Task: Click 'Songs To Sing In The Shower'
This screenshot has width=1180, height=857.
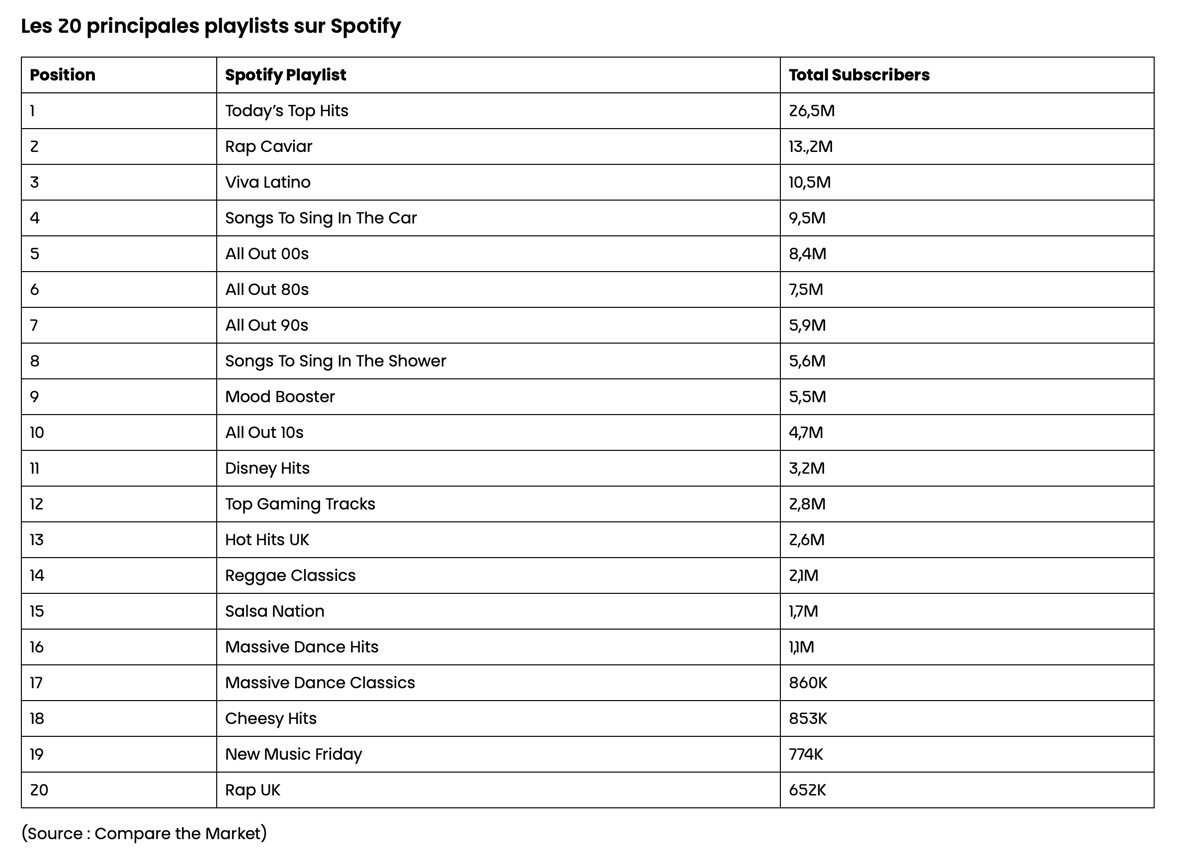Action: [336, 361]
